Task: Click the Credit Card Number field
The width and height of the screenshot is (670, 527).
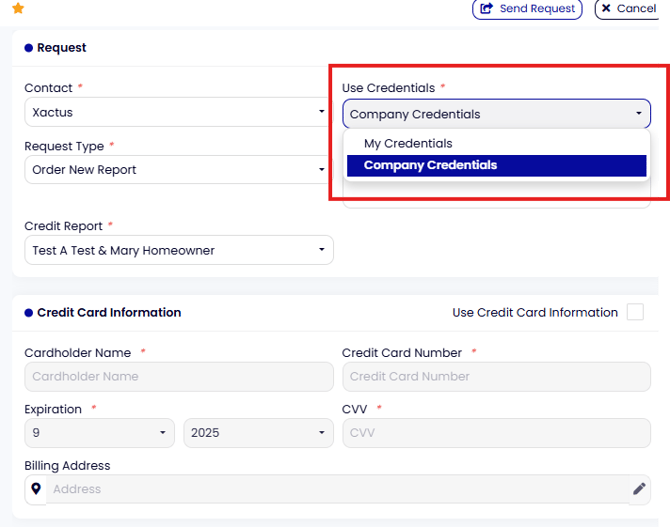Action: click(x=496, y=377)
